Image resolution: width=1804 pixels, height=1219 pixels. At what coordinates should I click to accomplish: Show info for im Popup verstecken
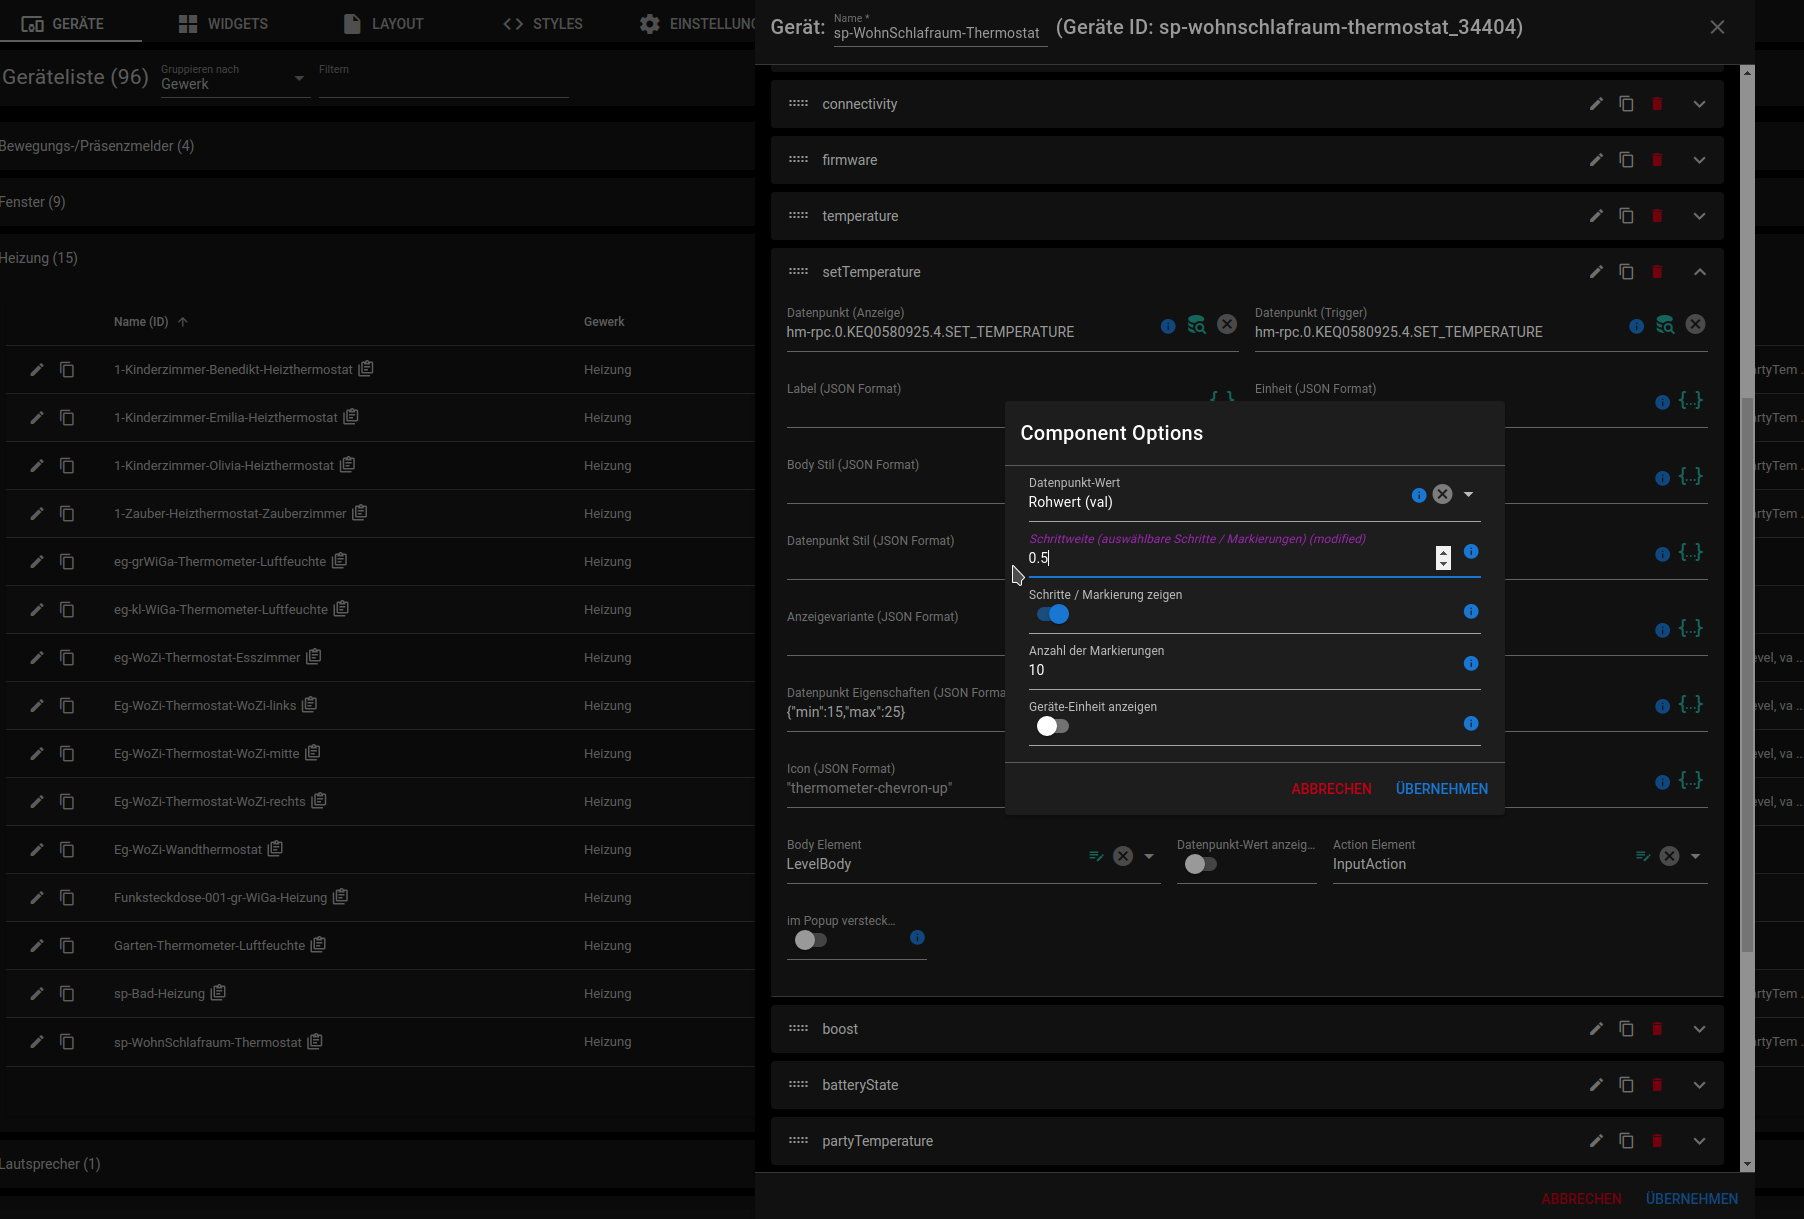click(x=917, y=938)
